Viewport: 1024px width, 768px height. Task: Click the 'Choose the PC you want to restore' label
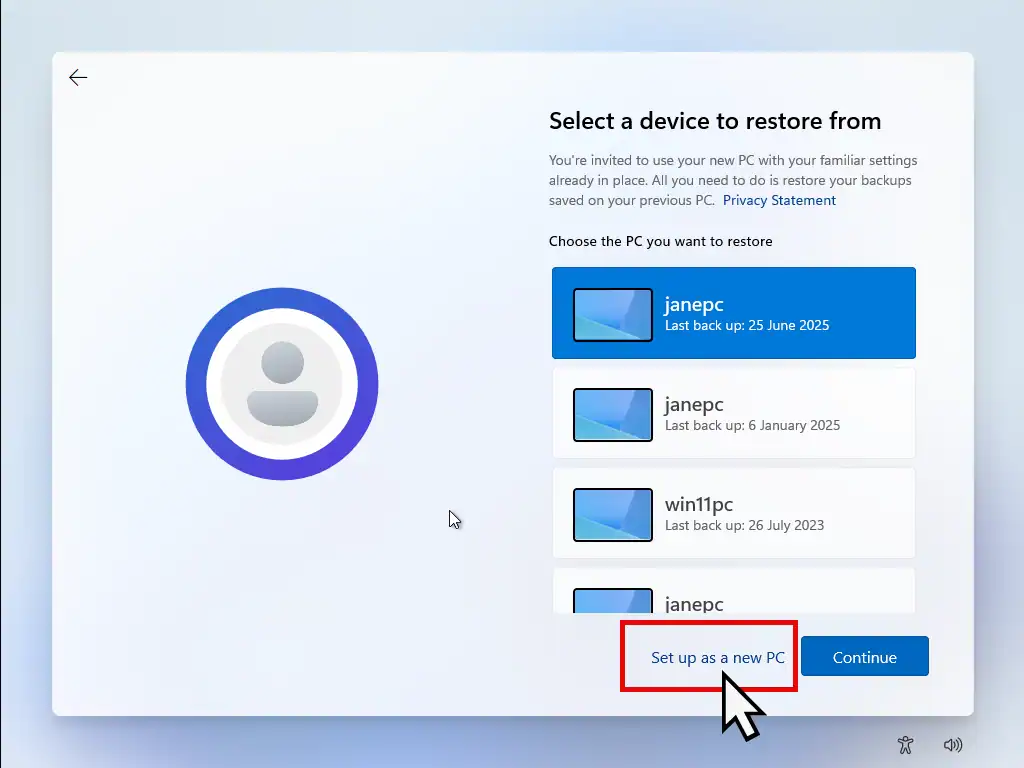click(660, 241)
